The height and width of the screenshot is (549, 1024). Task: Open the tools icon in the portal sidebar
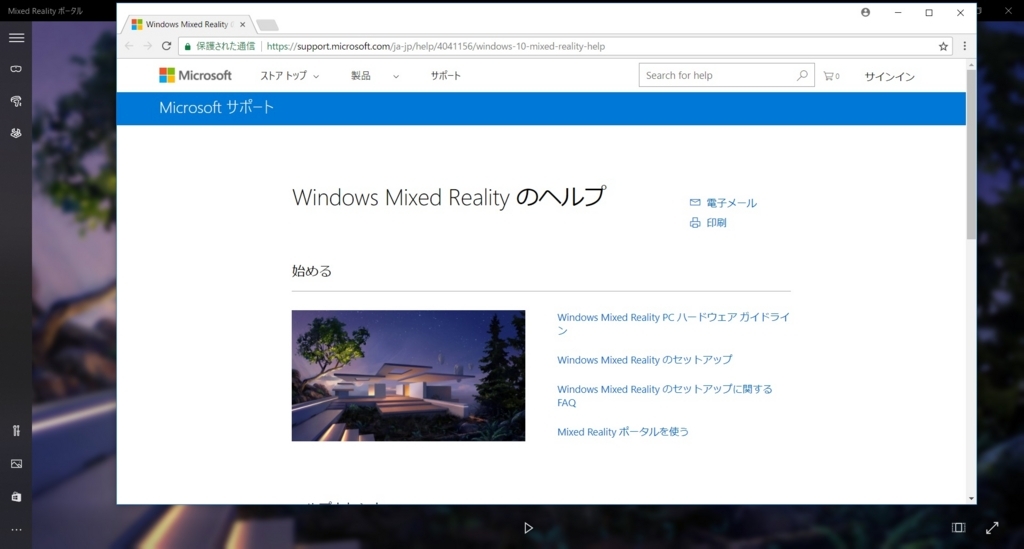(16, 430)
